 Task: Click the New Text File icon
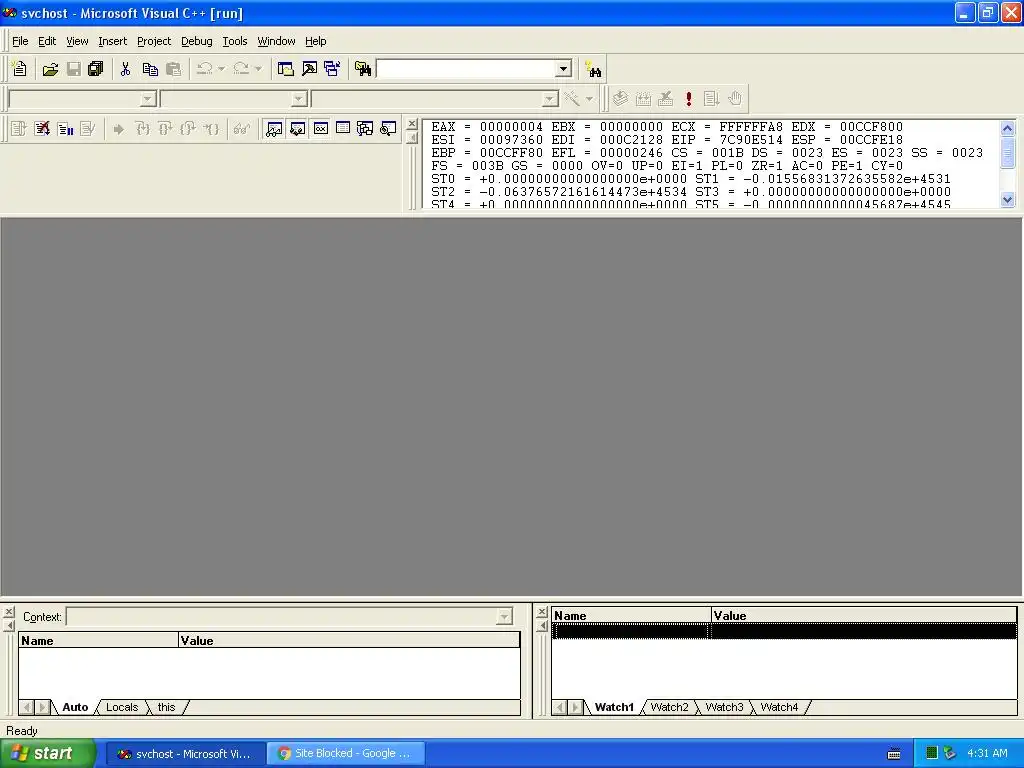tap(20, 69)
